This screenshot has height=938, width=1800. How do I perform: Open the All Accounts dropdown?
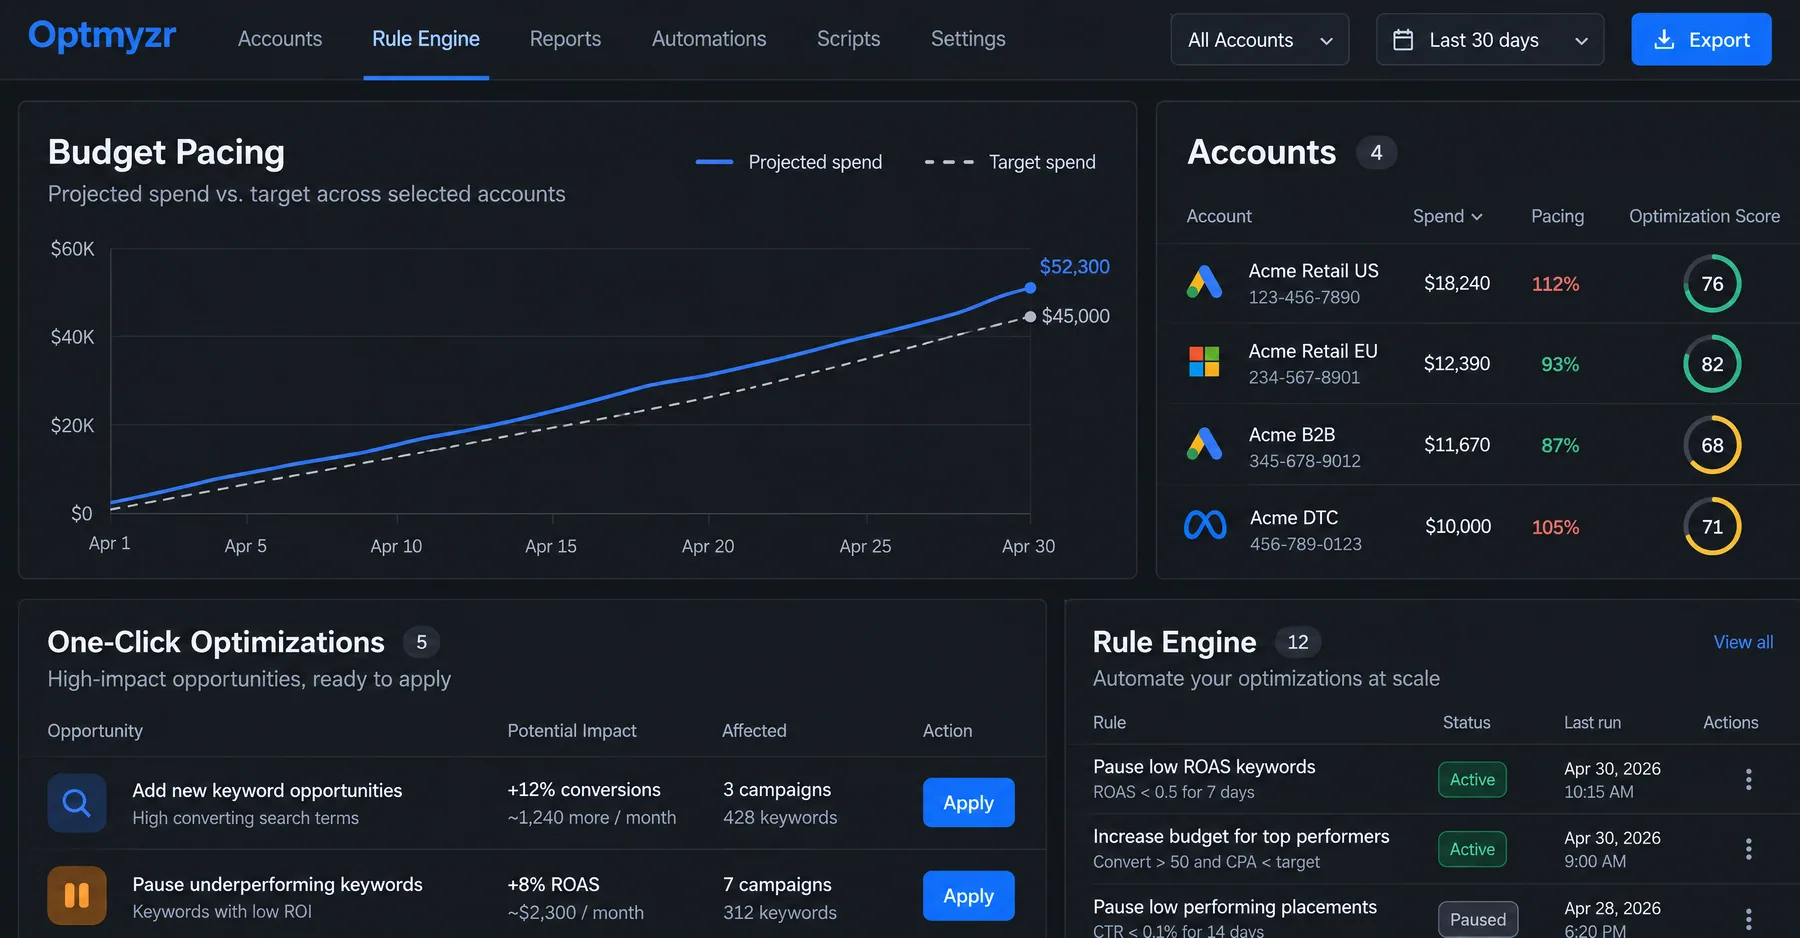(x=1260, y=40)
